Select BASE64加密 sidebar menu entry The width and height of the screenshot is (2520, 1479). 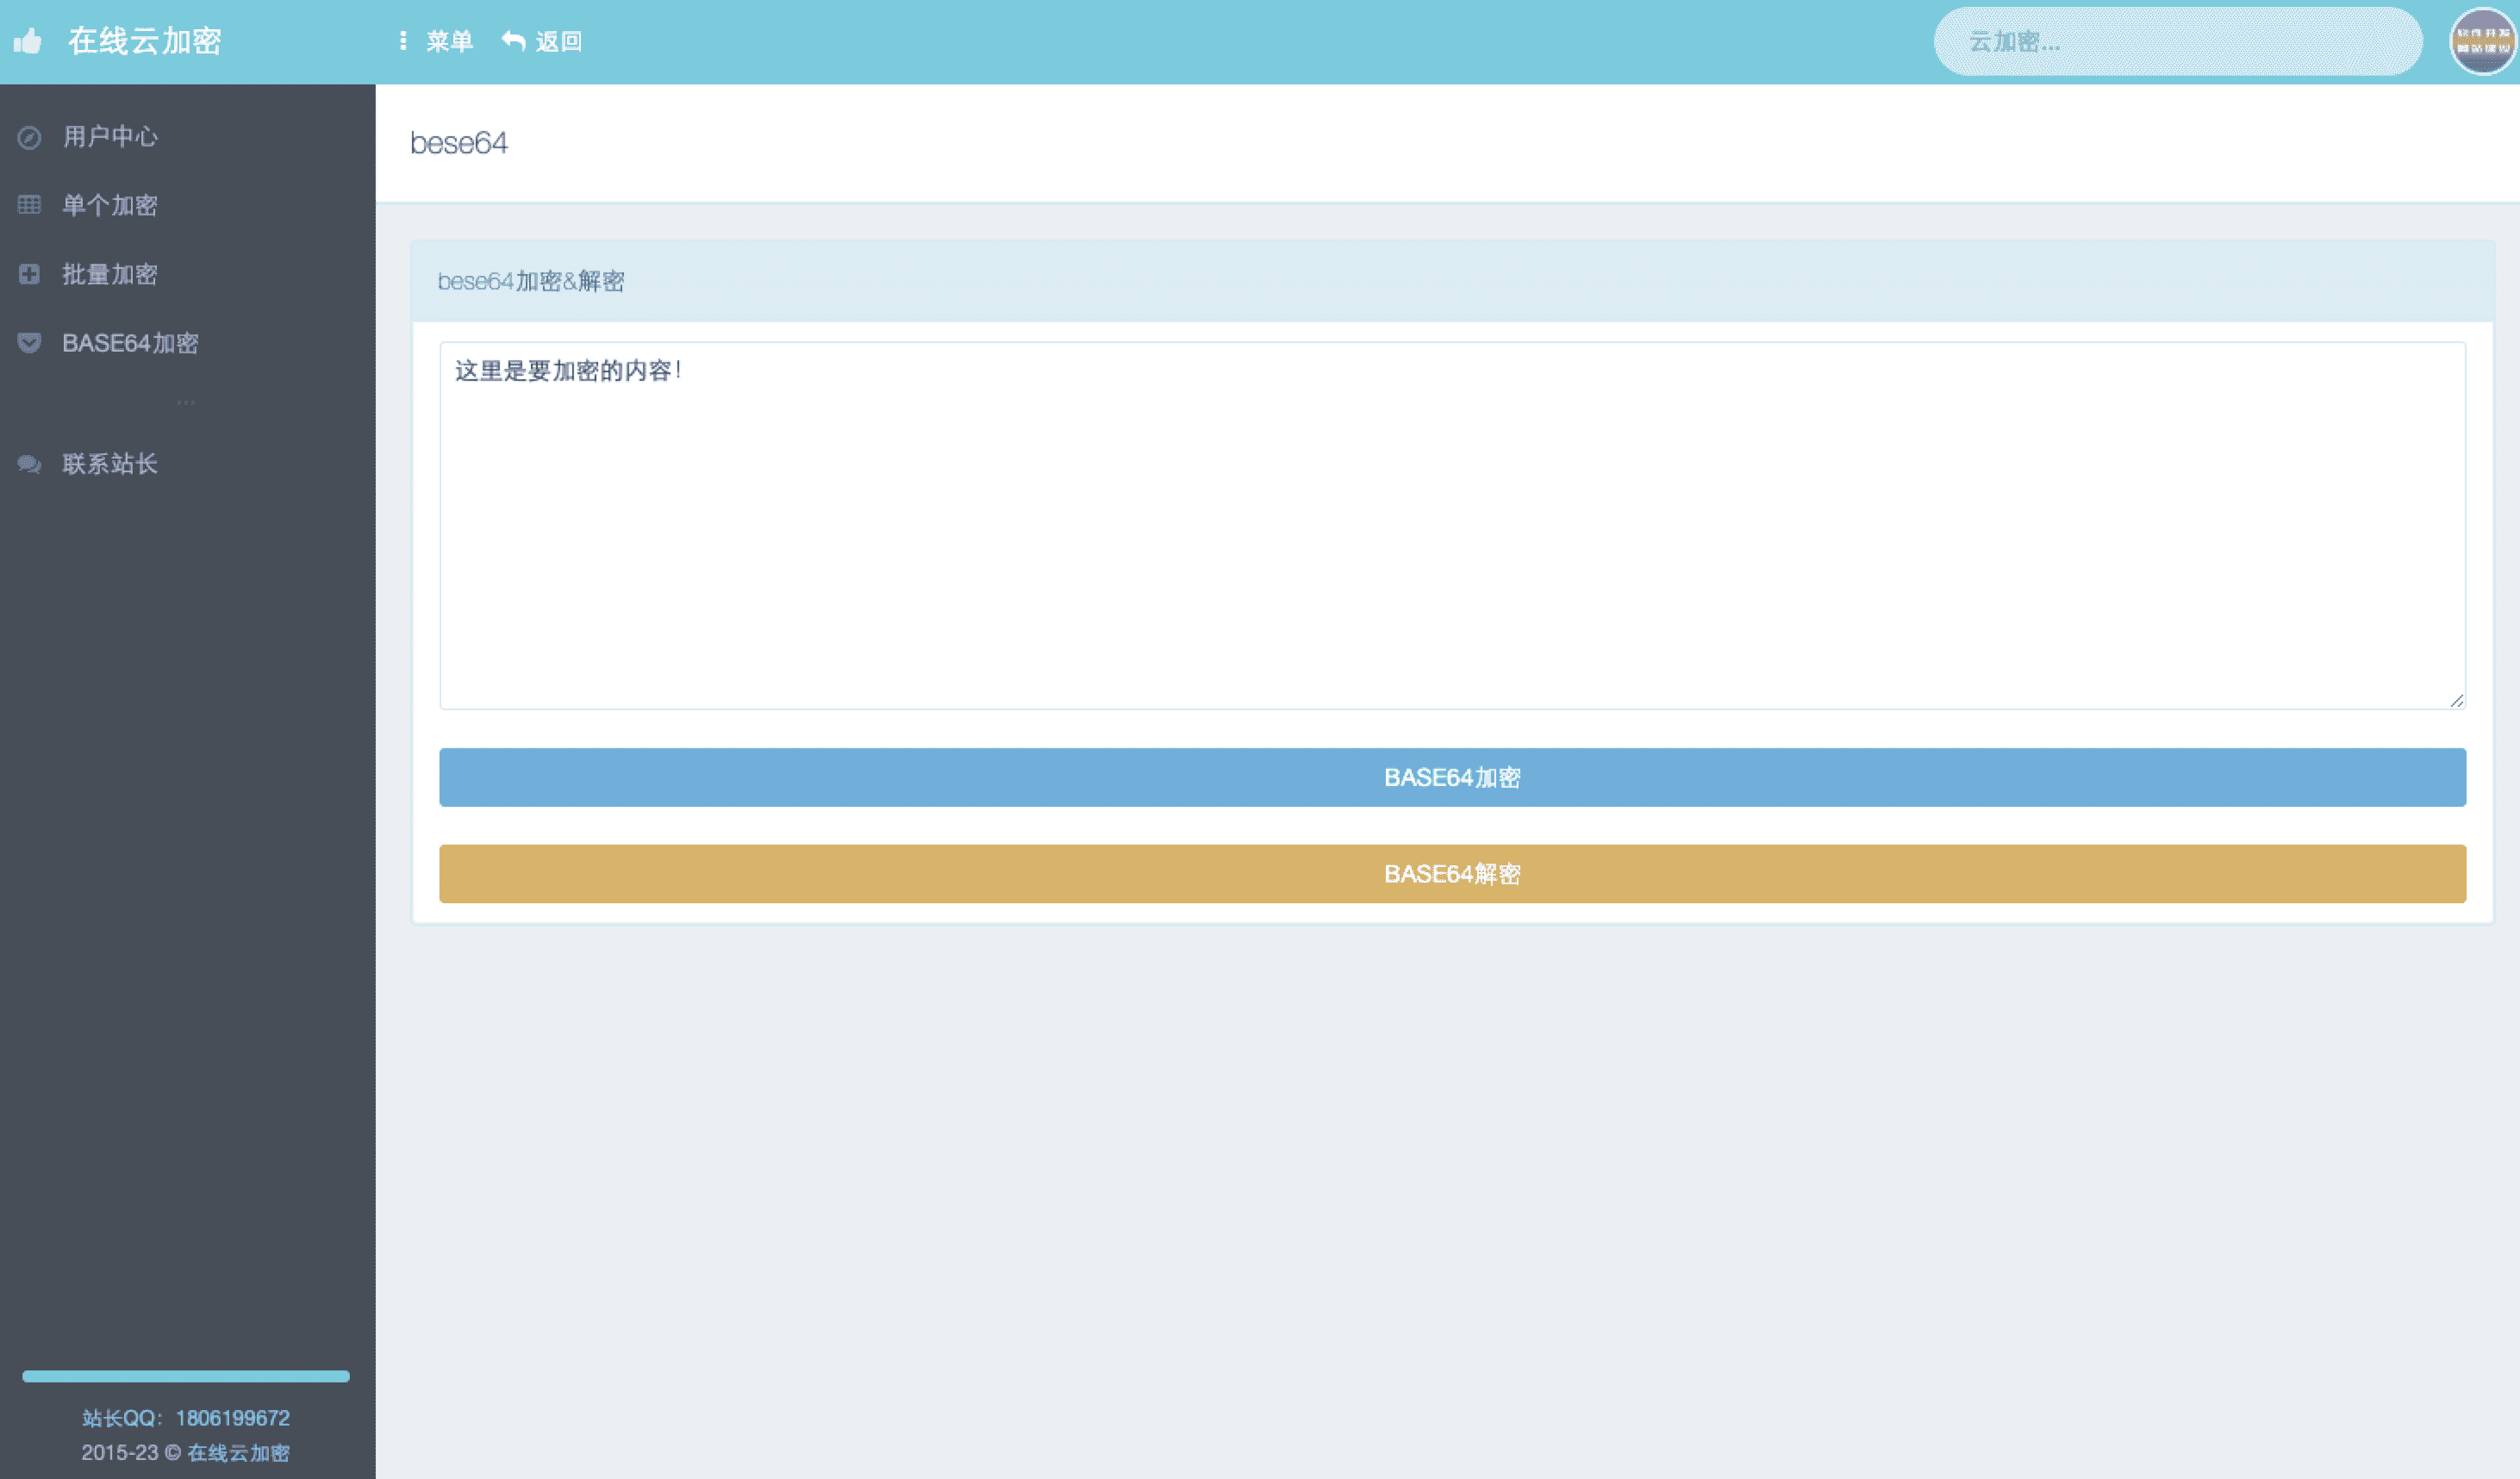tap(130, 343)
